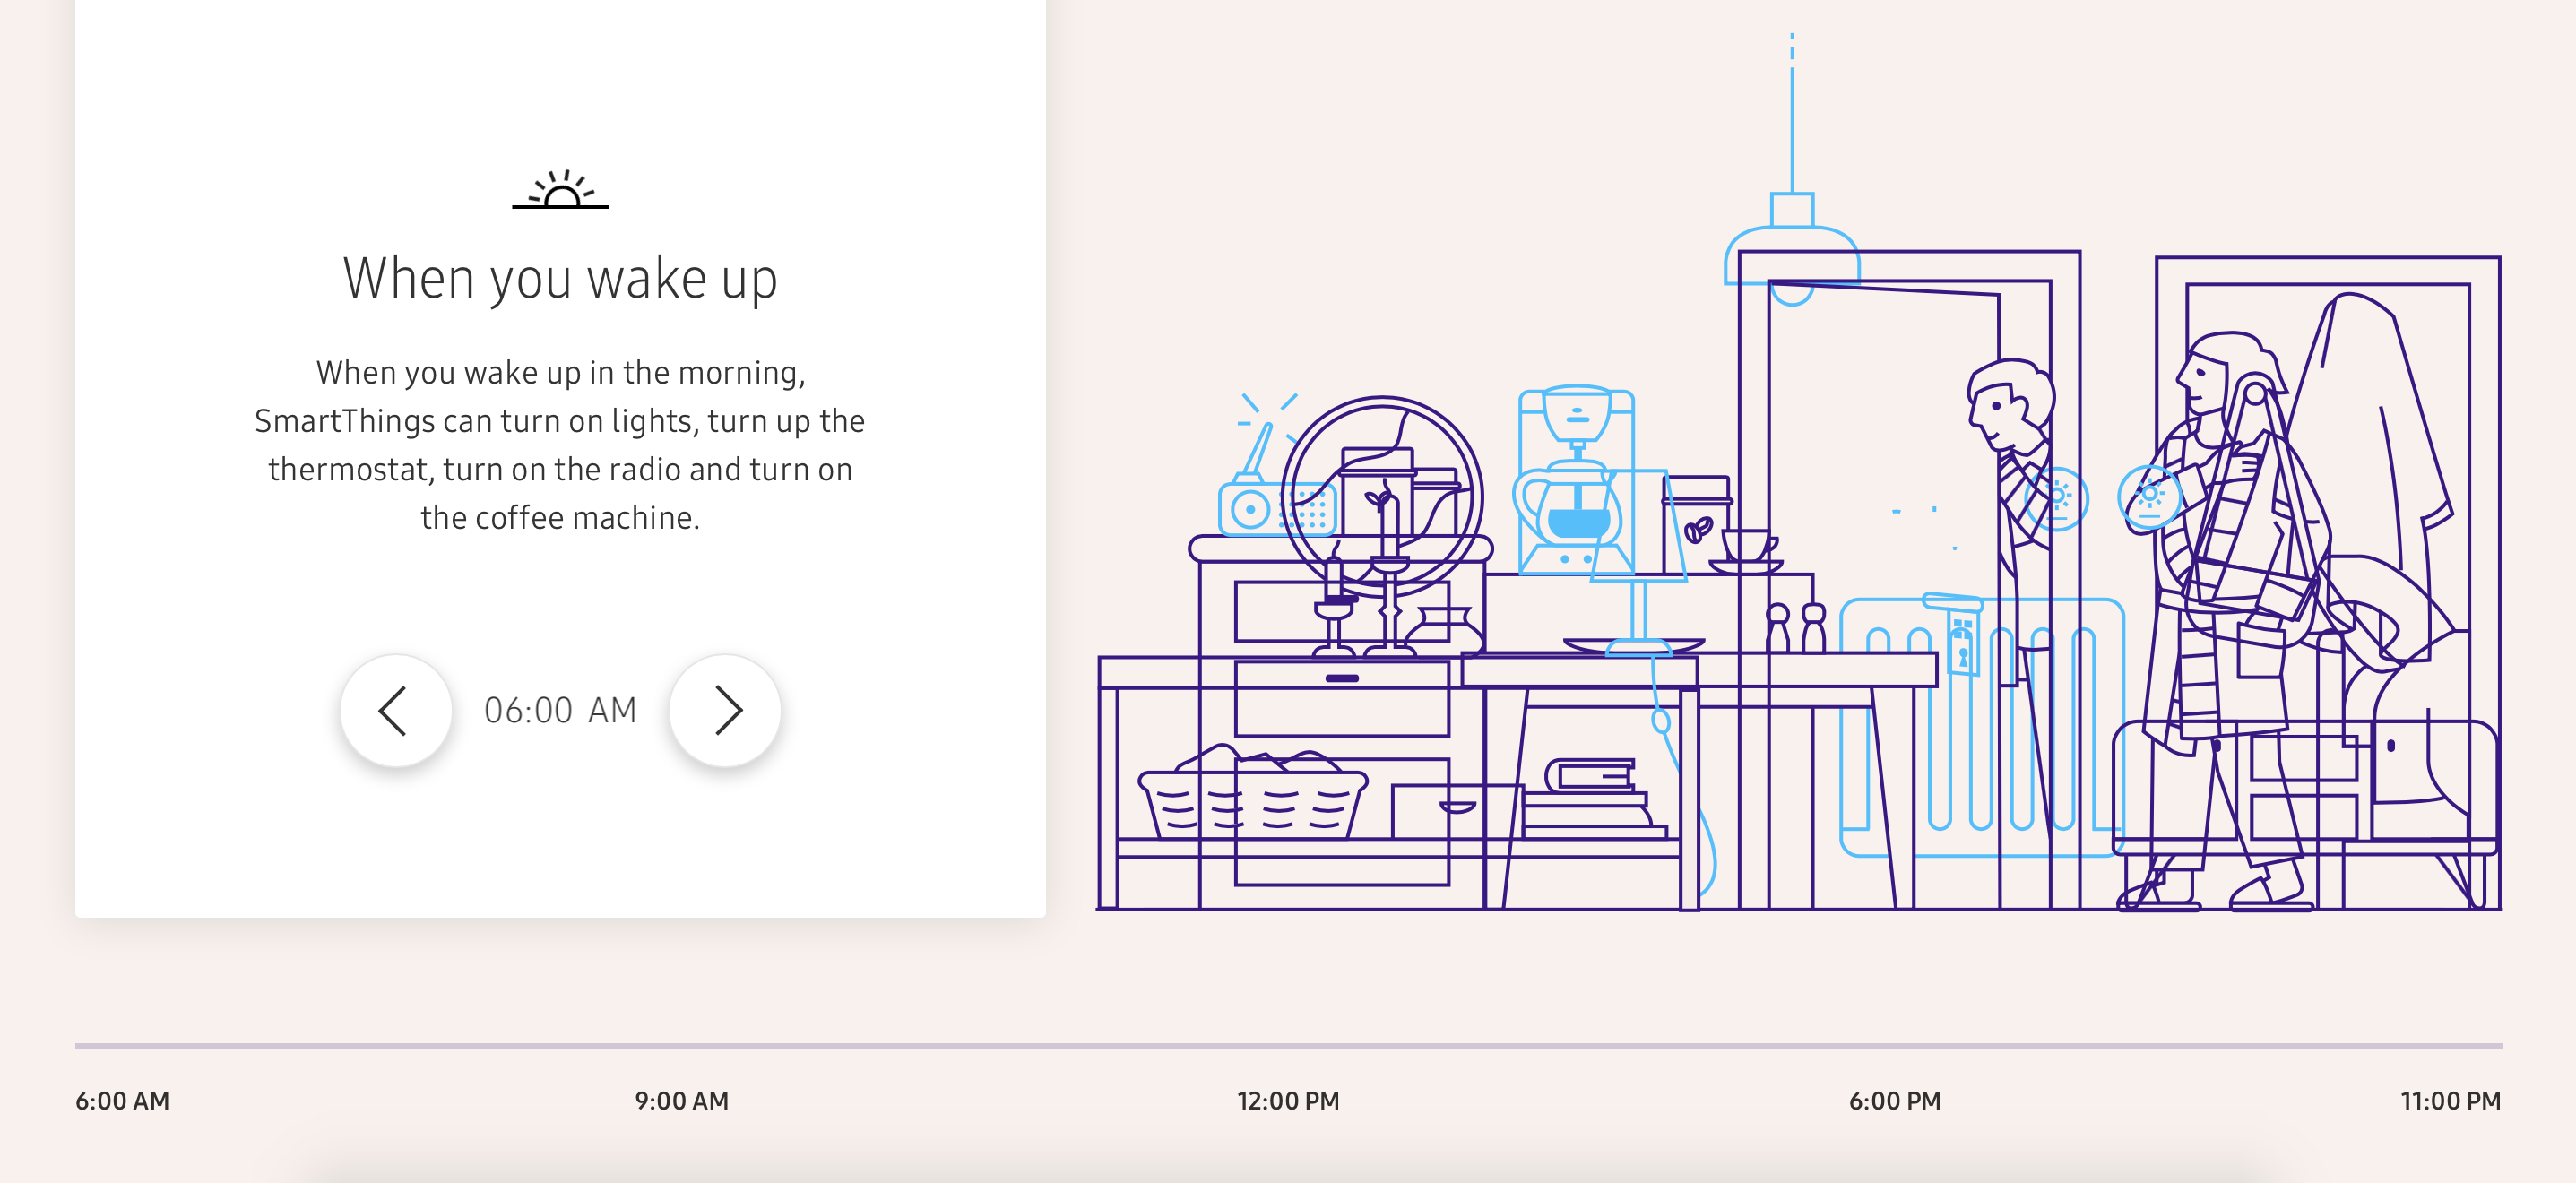Select 6:00 PM on the timeline
The image size is (2576, 1183).
[x=1894, y=1101]
